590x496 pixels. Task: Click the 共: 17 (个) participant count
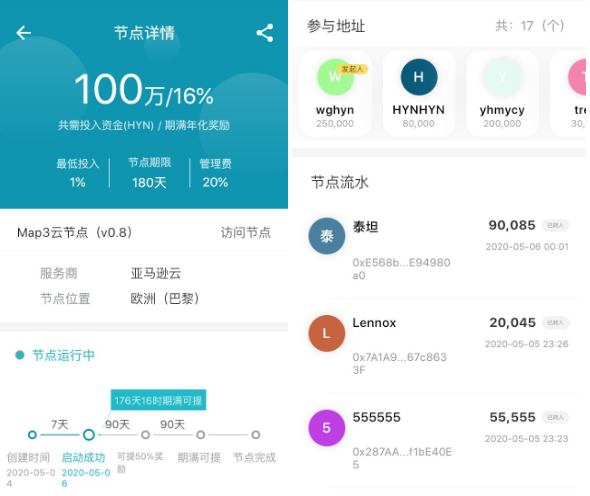[530, 26]
